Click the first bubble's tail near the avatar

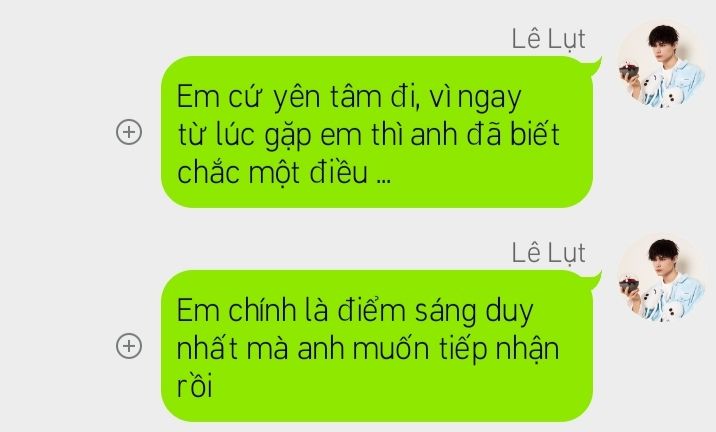[x=596, y=67]
